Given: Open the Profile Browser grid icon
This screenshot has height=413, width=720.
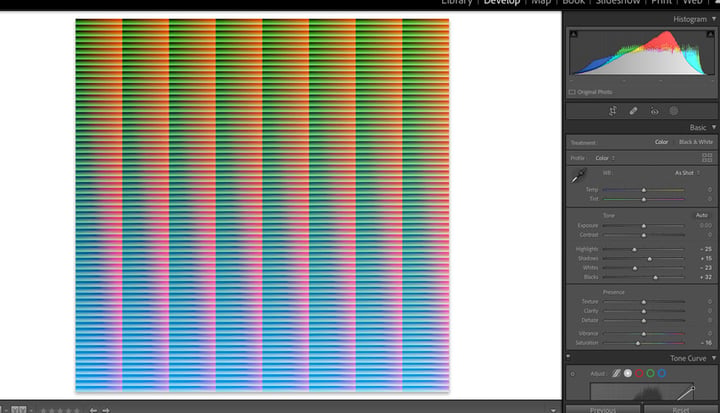Looking at the screenshot, I should pos(707,158).
